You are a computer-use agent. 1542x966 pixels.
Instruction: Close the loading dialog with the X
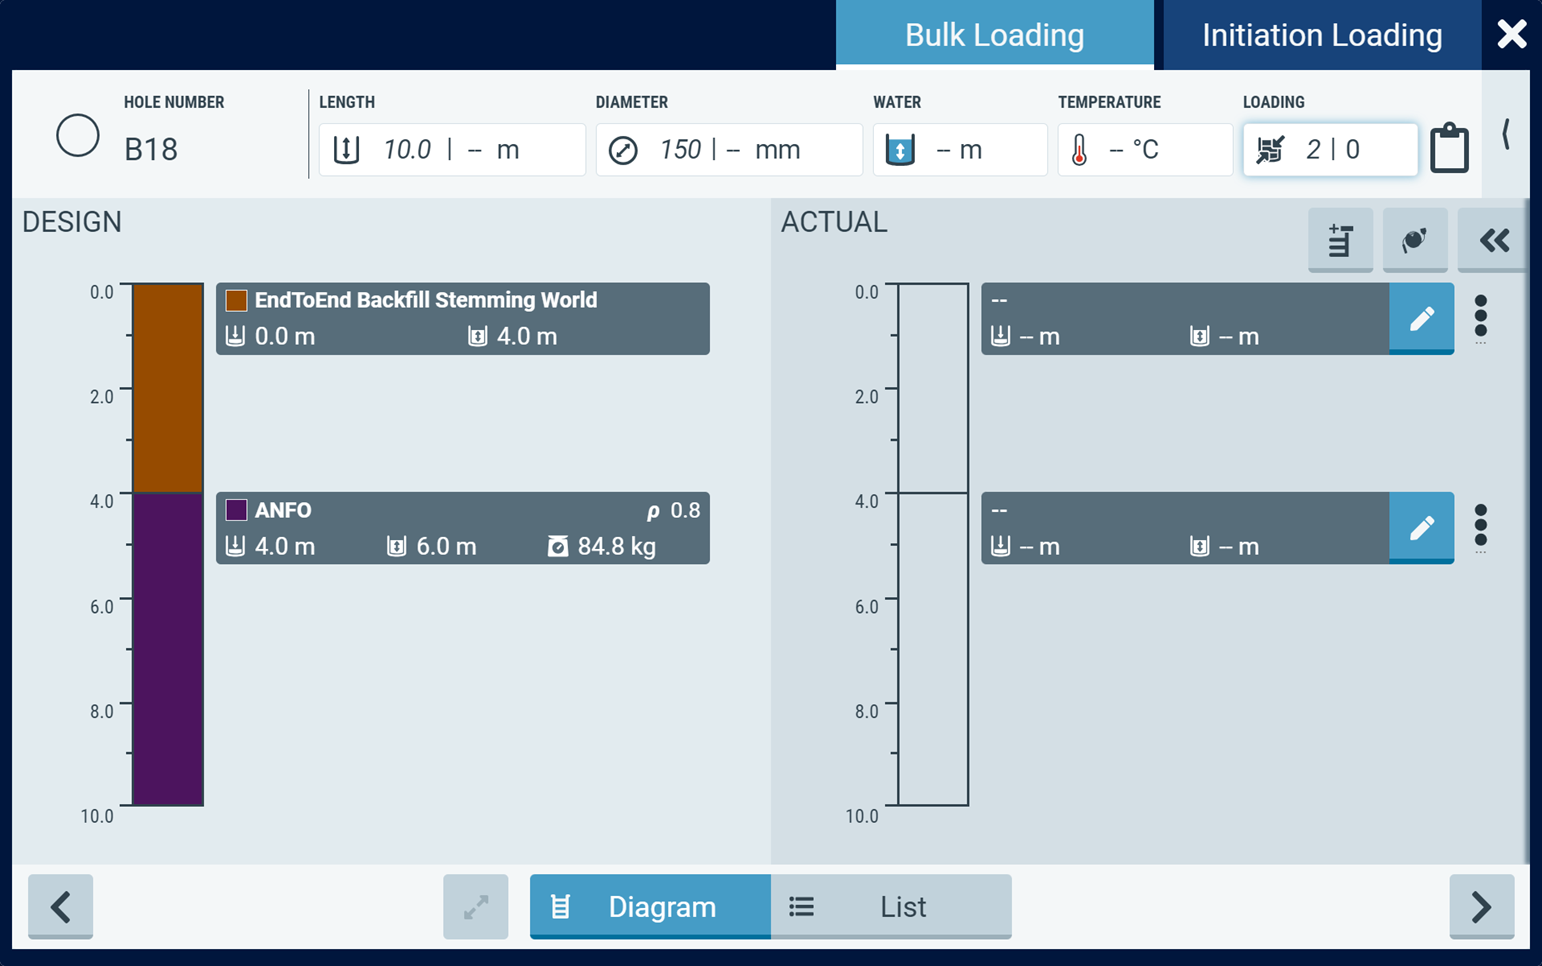click(x=1511, y=34)
